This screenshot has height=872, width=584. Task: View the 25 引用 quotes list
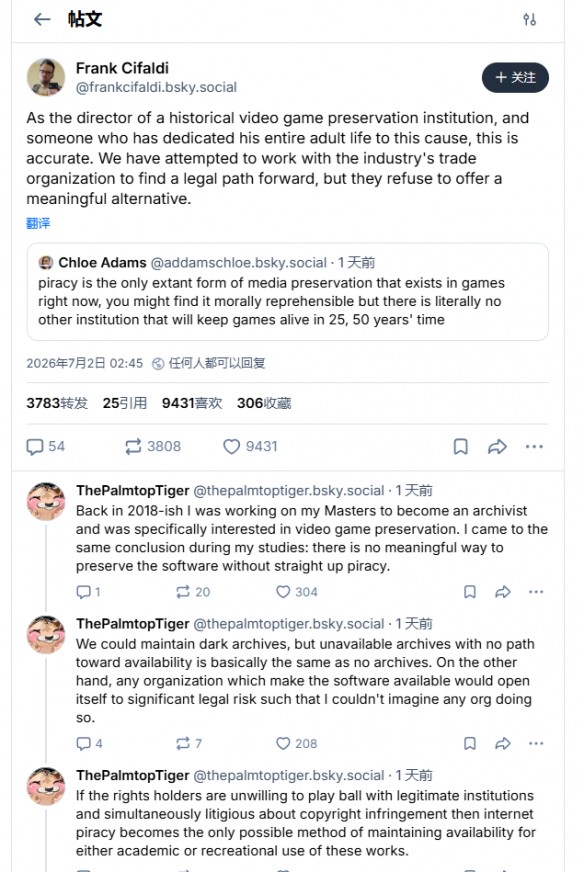click(x=125, y=403)
